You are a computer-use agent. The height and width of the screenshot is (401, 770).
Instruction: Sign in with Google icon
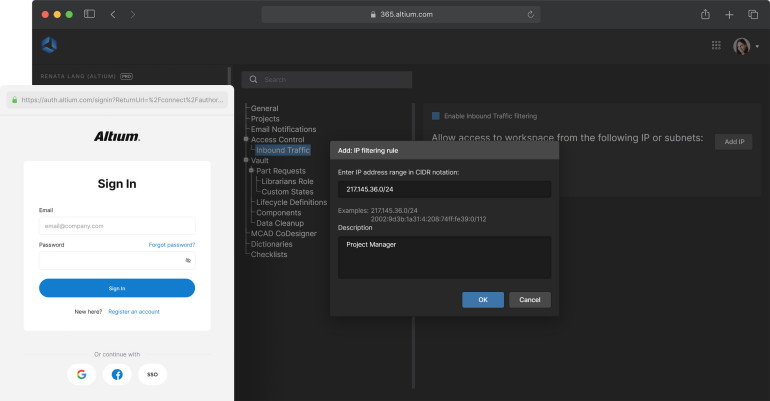82,374
